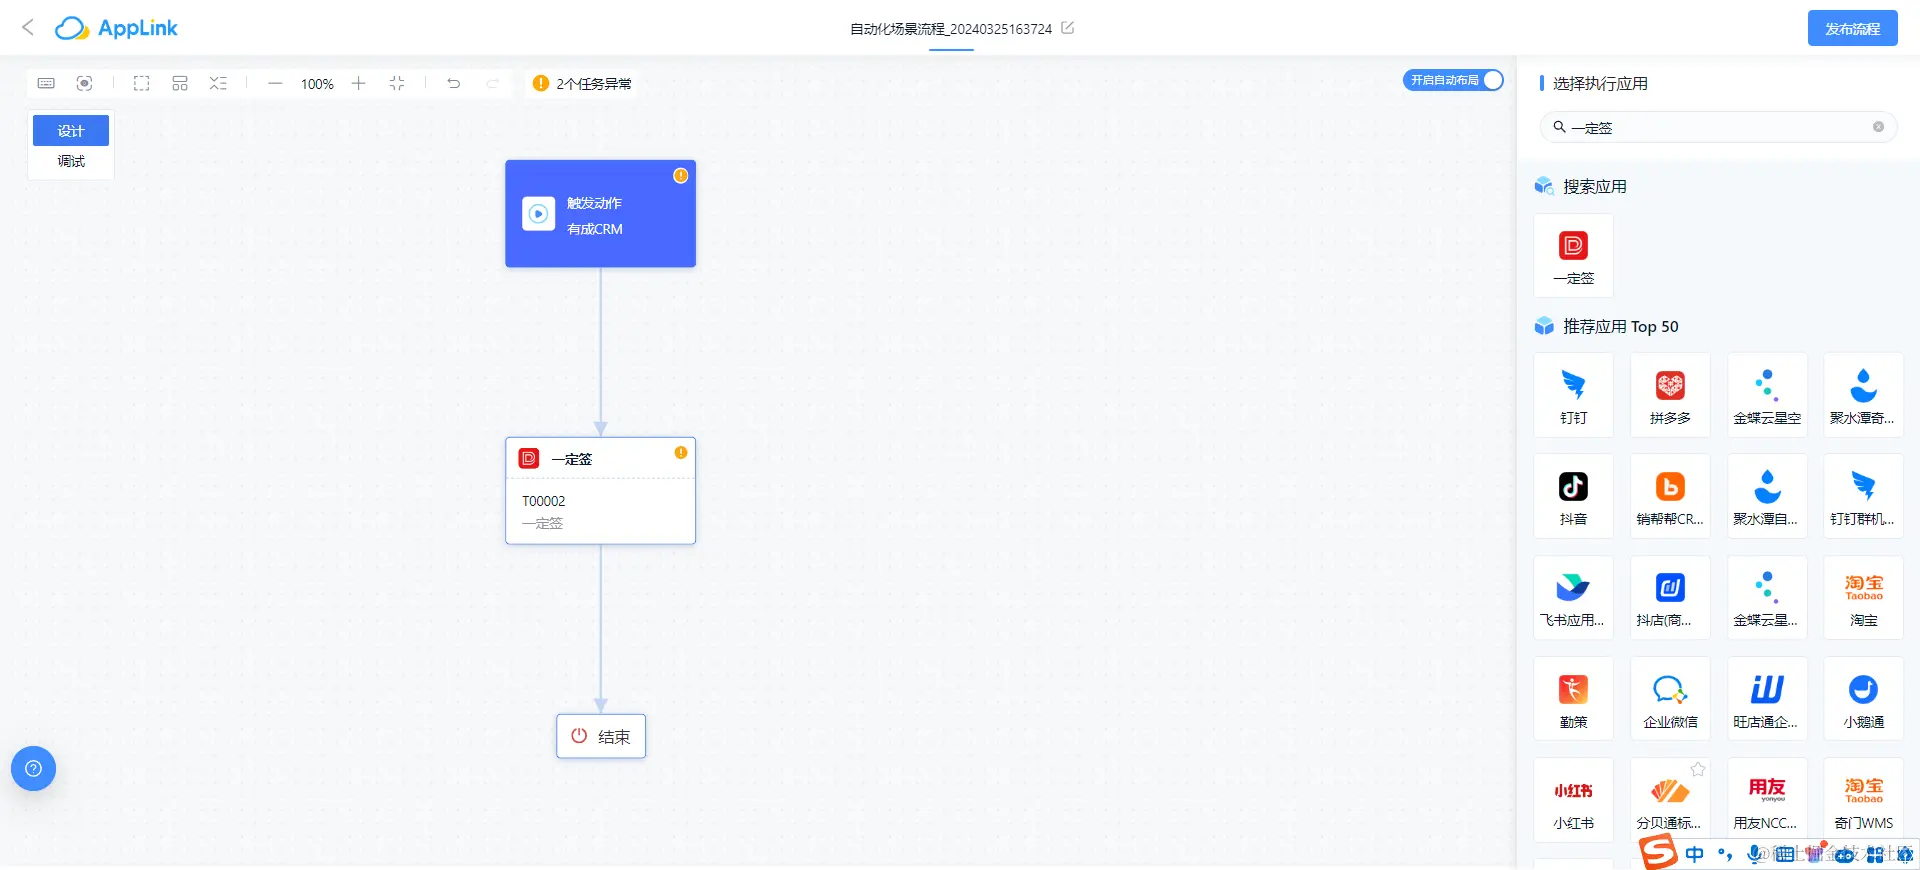Viewport: 1920px width, 870px height.
Task: Star the 分贝通标 app as favorite
Action: pos(1698,769)
